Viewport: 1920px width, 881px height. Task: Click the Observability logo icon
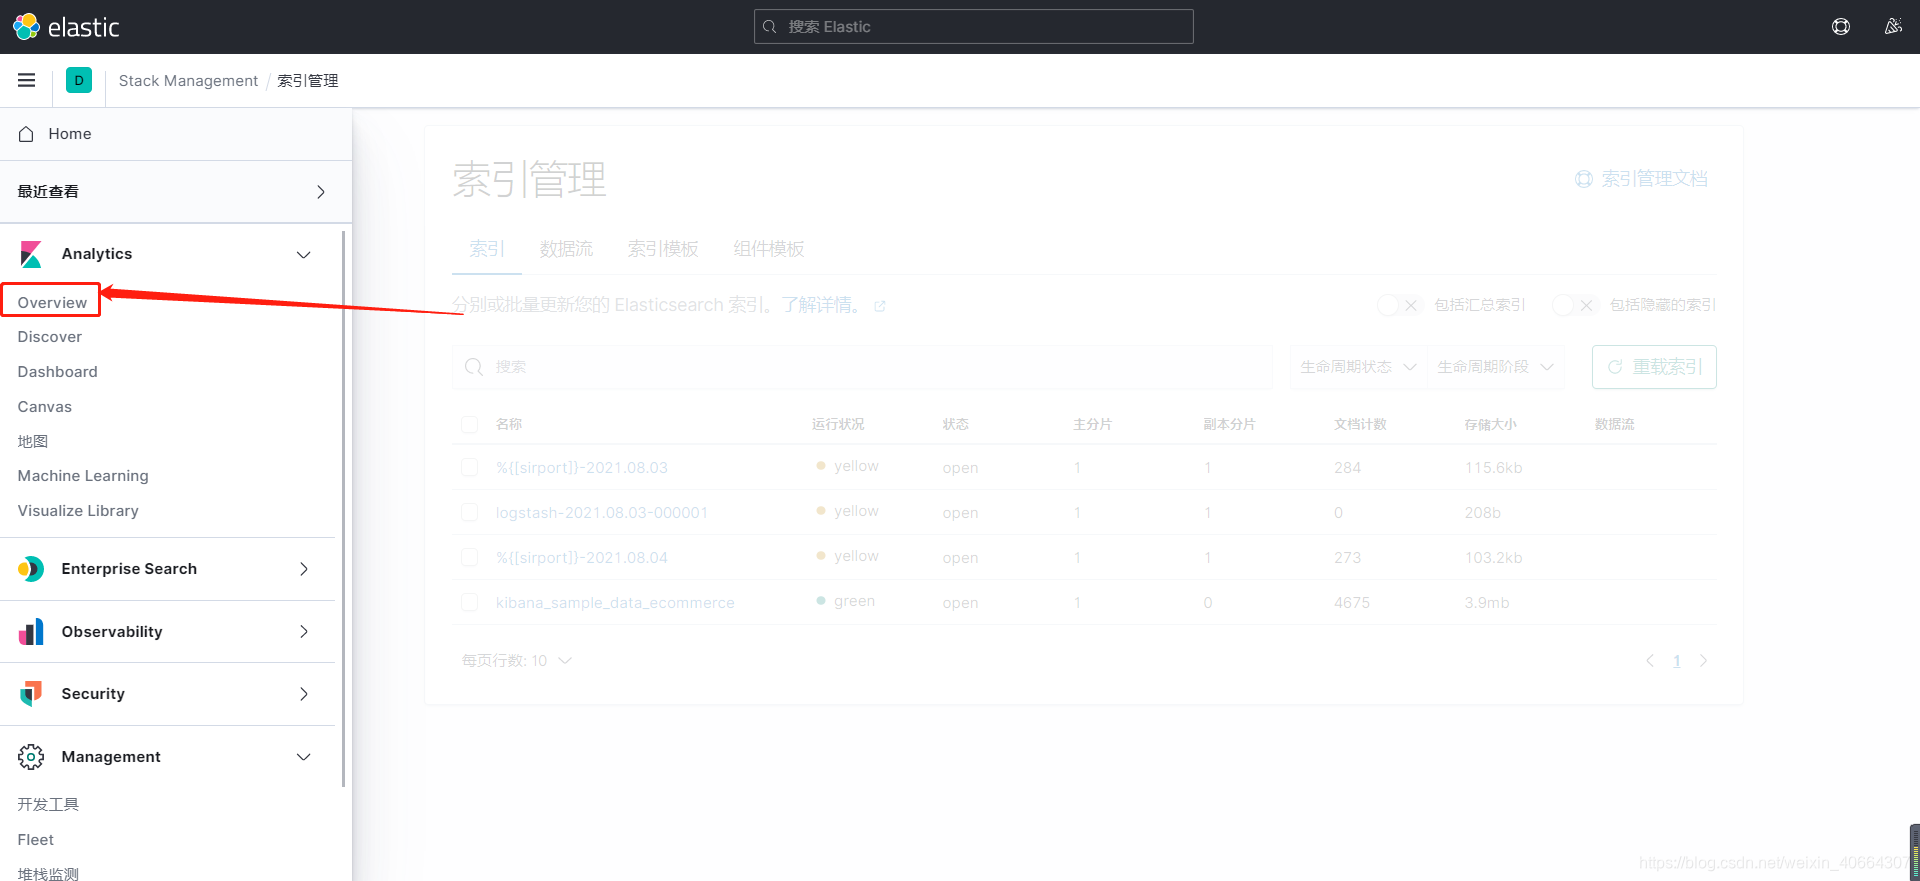click(31, 632)
